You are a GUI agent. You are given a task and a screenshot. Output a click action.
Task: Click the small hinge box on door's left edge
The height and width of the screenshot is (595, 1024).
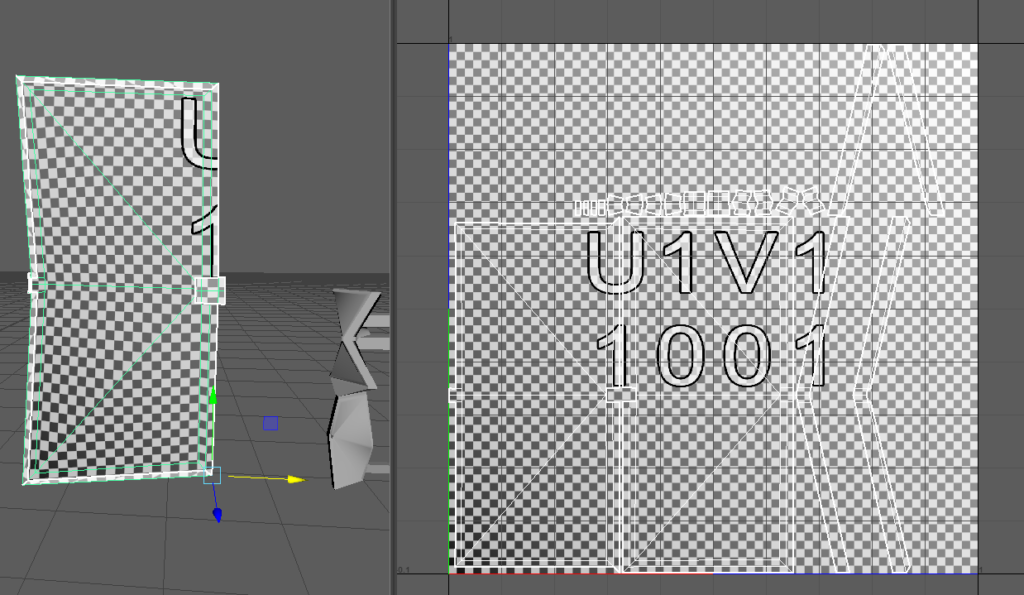[x=31, y=284]
